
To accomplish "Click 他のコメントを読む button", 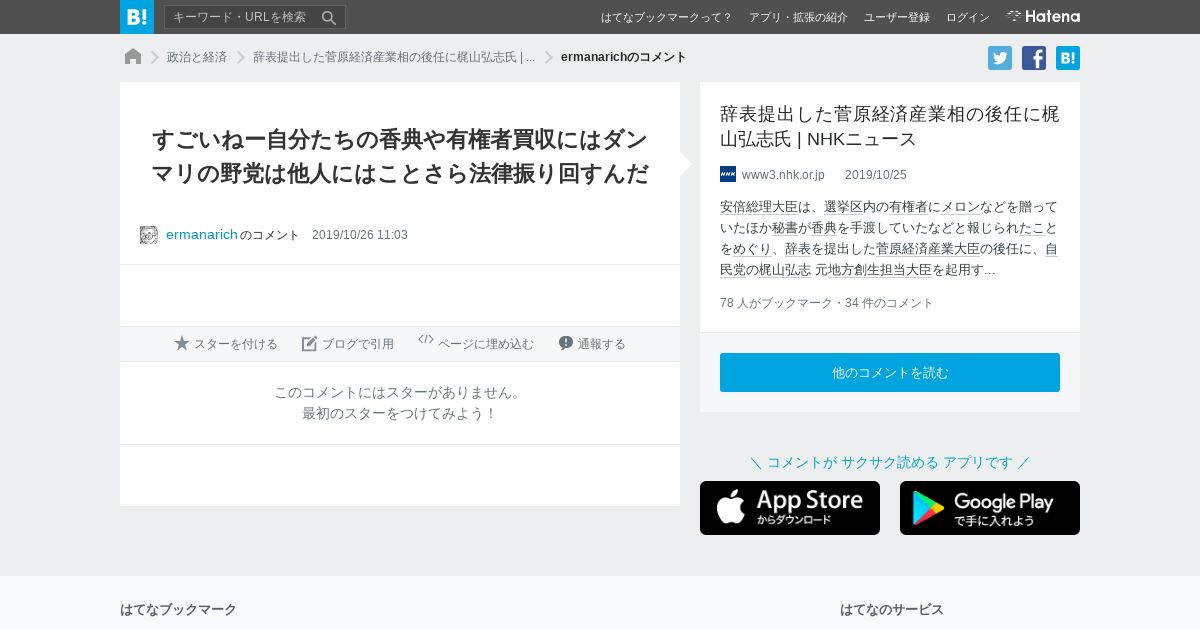I will click(890, 373).
